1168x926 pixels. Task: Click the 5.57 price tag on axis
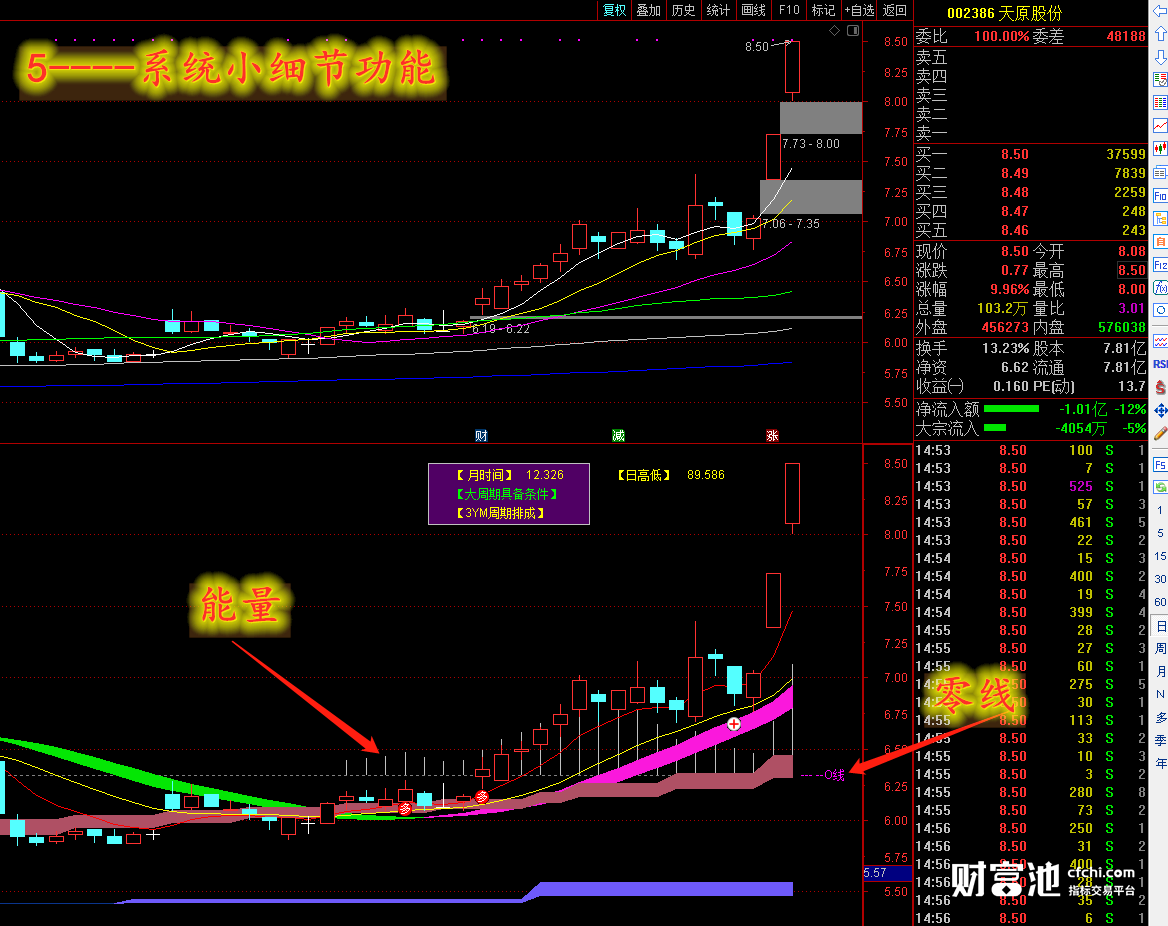pyautogui.click(x=886, y=873)
